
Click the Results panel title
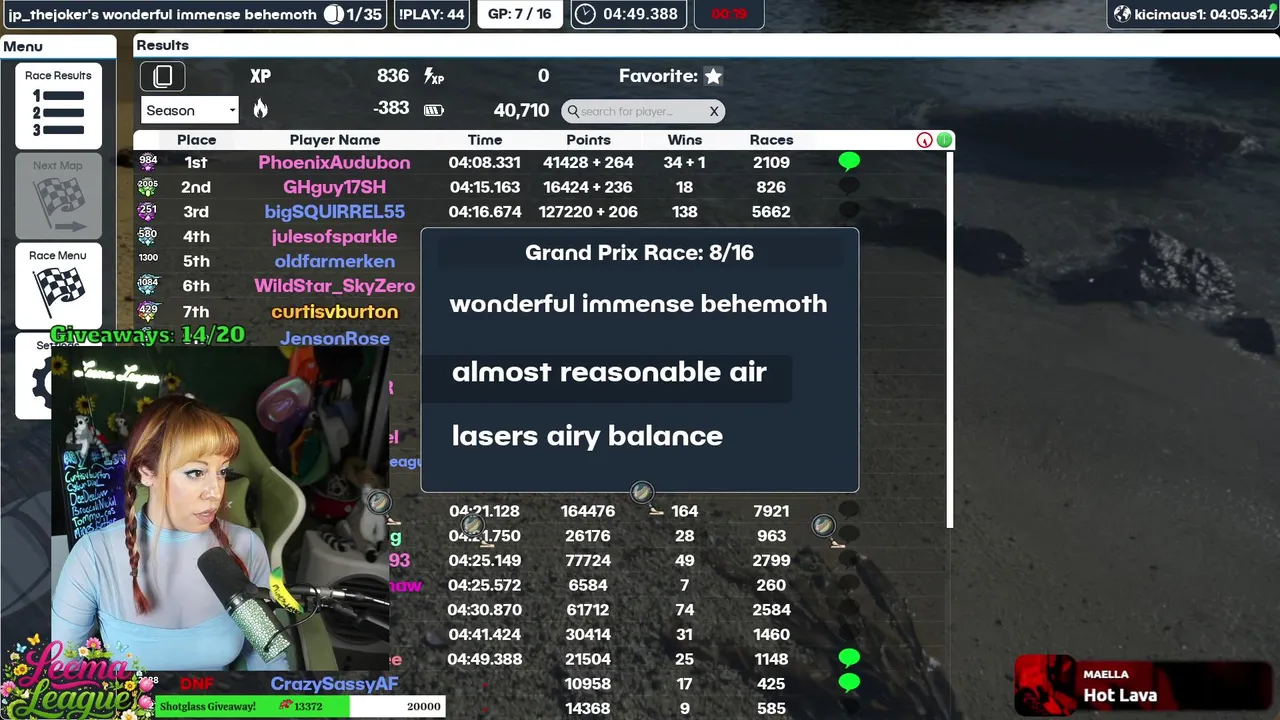coord(163,45)
